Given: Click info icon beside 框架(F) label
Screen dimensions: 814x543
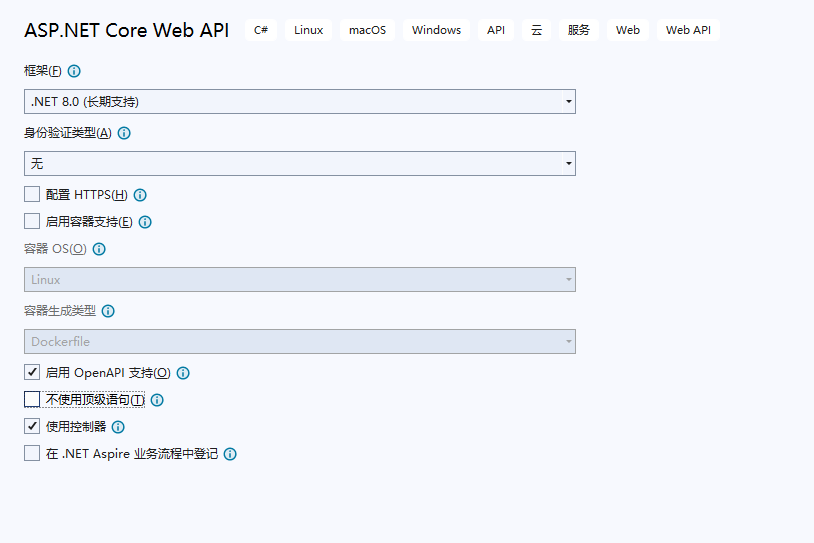Looking at the screenshot, I should tap(74, 71).
